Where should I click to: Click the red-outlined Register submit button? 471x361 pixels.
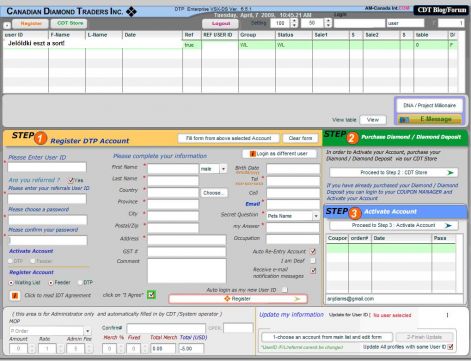coord(238,299)
